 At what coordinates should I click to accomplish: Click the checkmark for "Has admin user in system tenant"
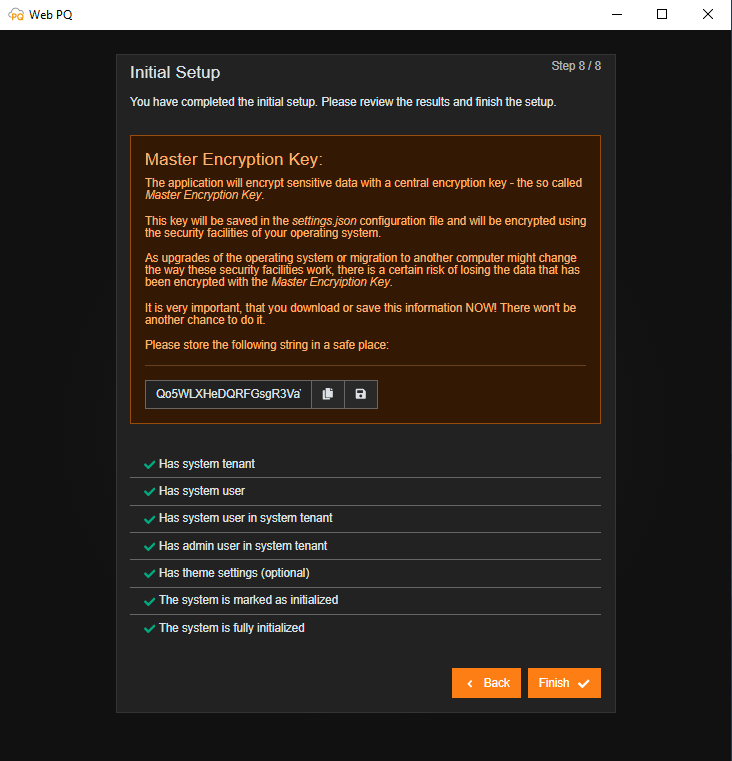(x=149, y=546)
